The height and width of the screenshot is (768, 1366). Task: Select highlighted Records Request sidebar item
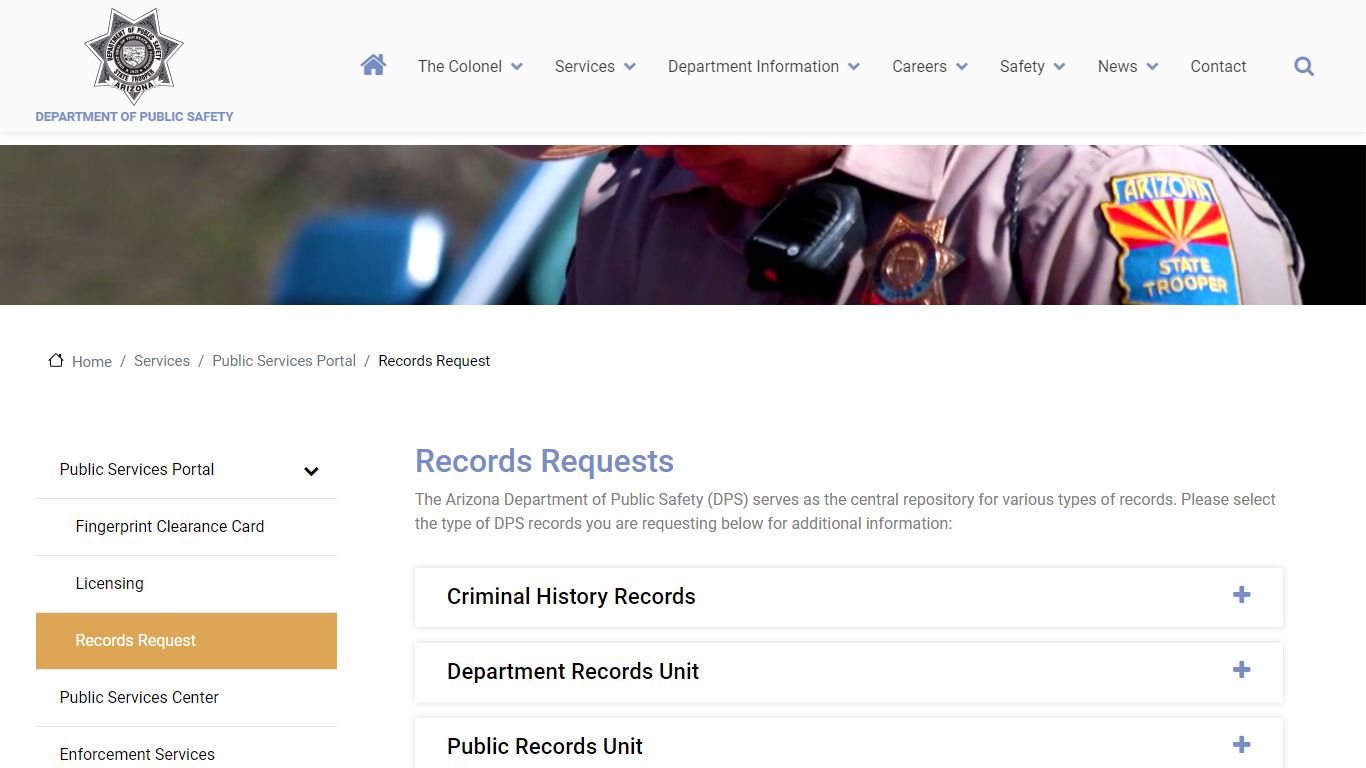[186, 641]
